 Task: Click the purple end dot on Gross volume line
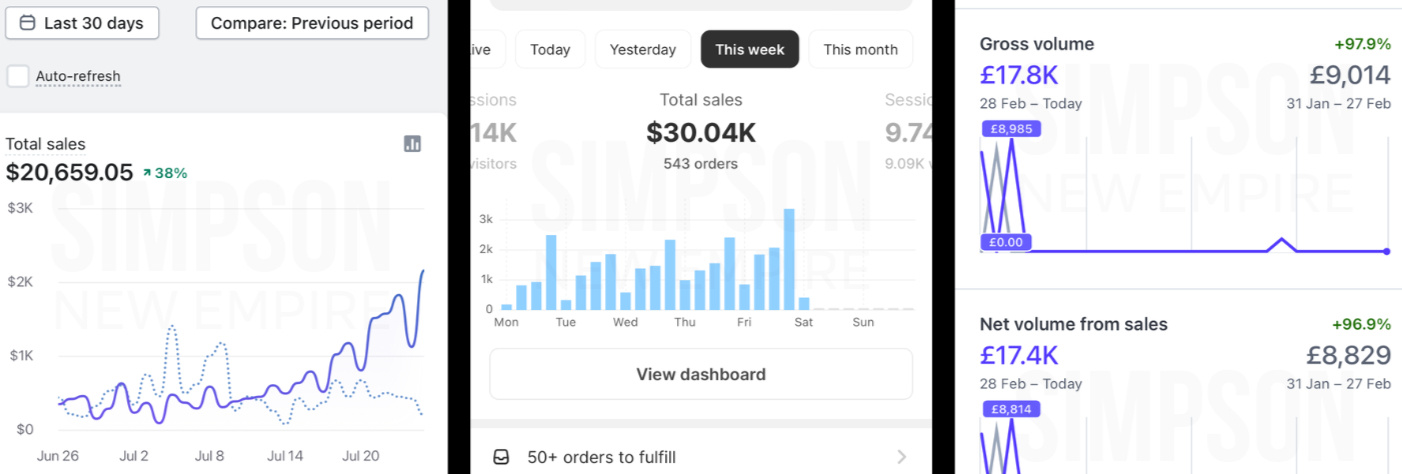pyautogui.click(x=1386, y=251)
